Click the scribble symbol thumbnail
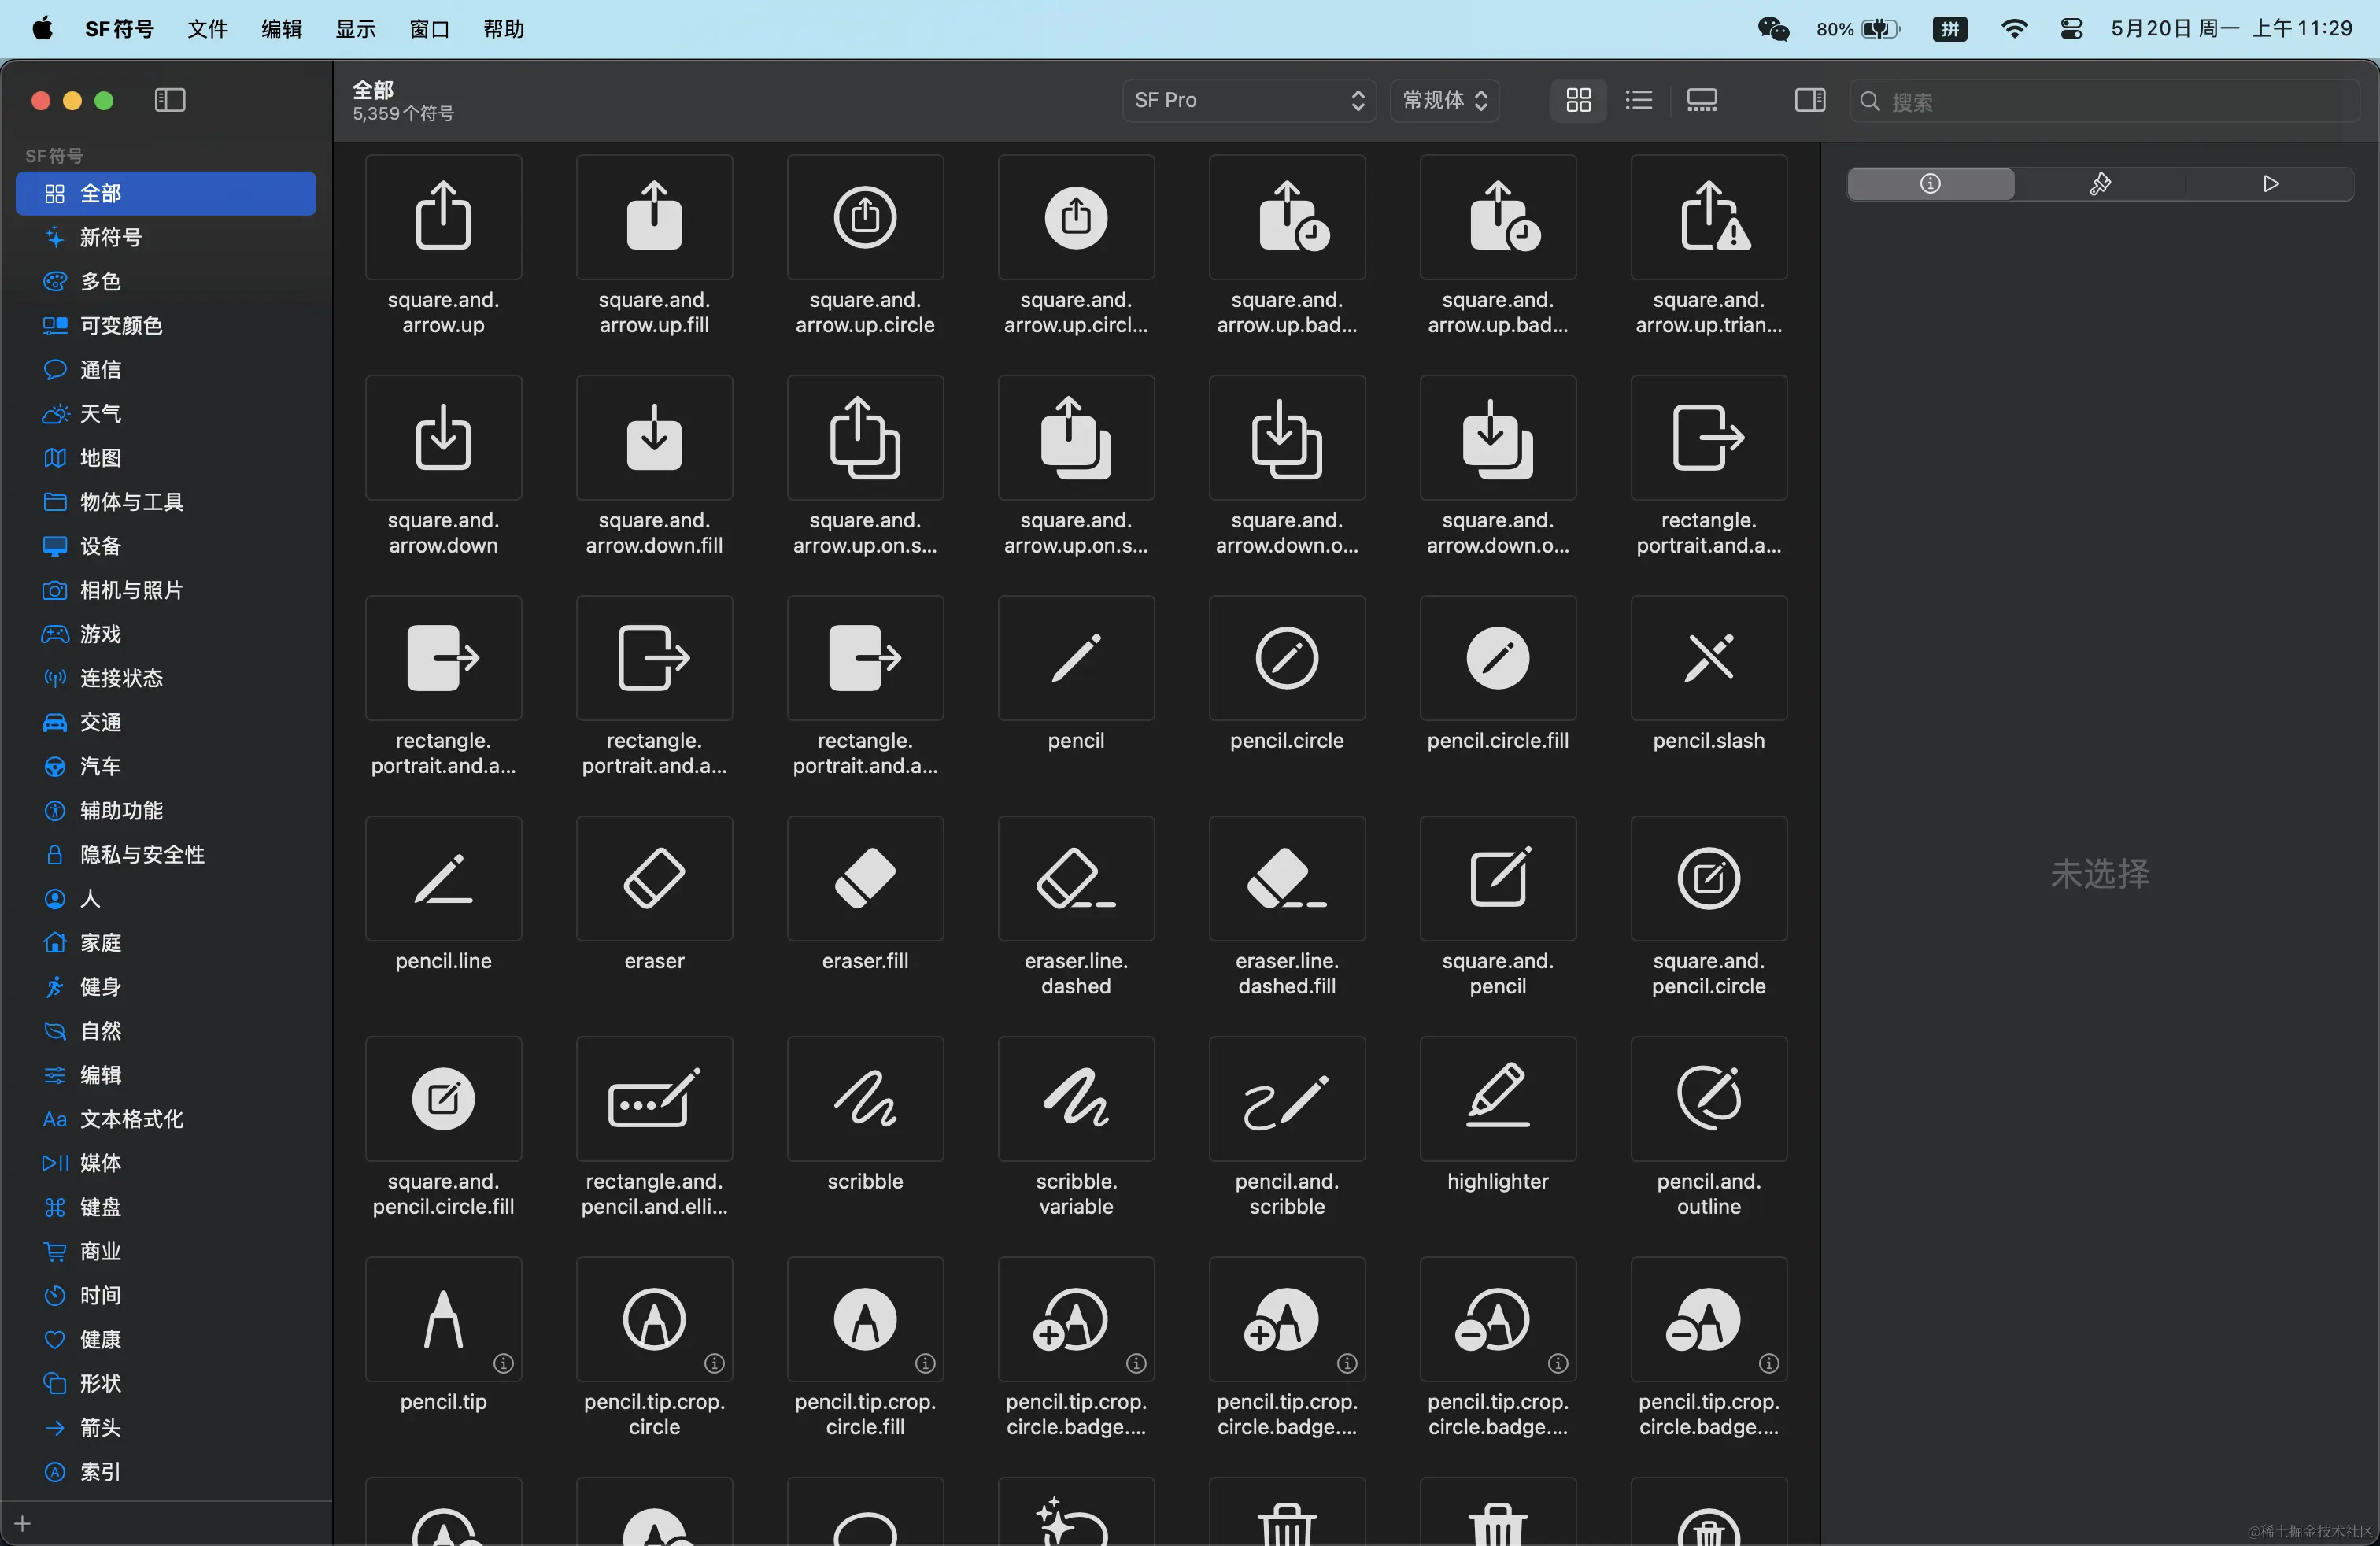2380x1546 pixels. (865, 1098)
